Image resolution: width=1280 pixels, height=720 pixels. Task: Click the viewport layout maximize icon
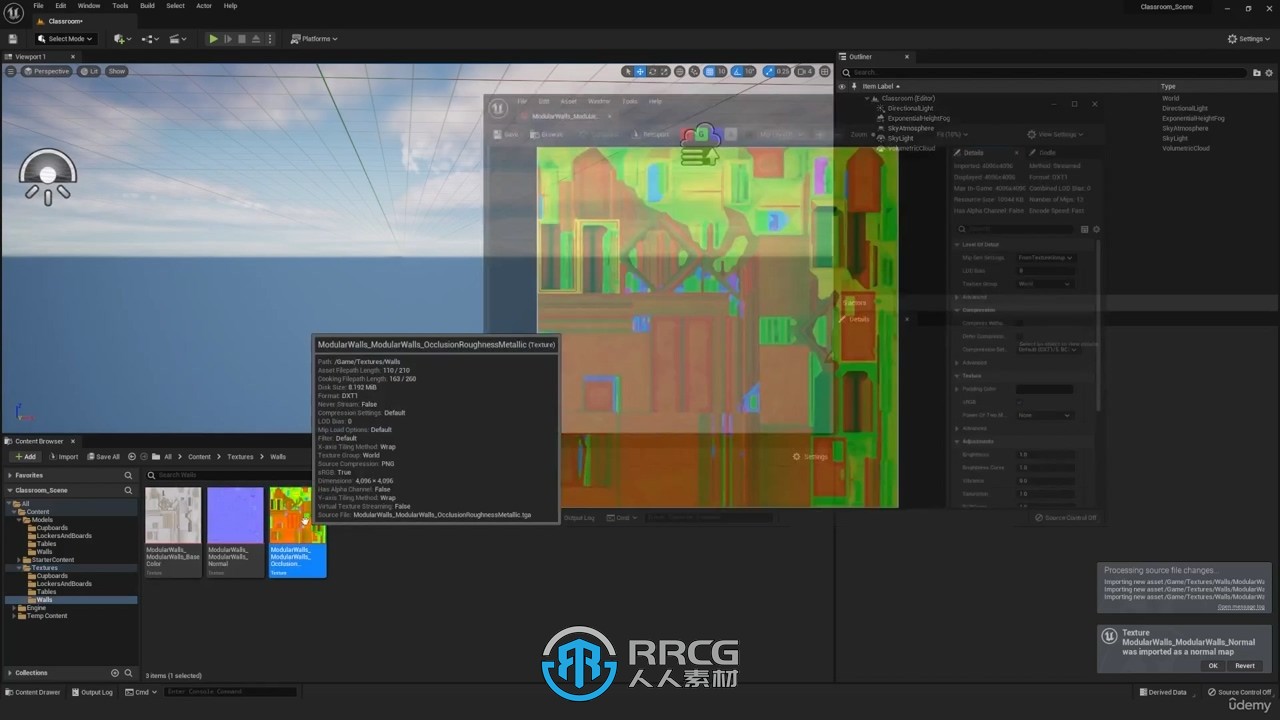(825, 71)
